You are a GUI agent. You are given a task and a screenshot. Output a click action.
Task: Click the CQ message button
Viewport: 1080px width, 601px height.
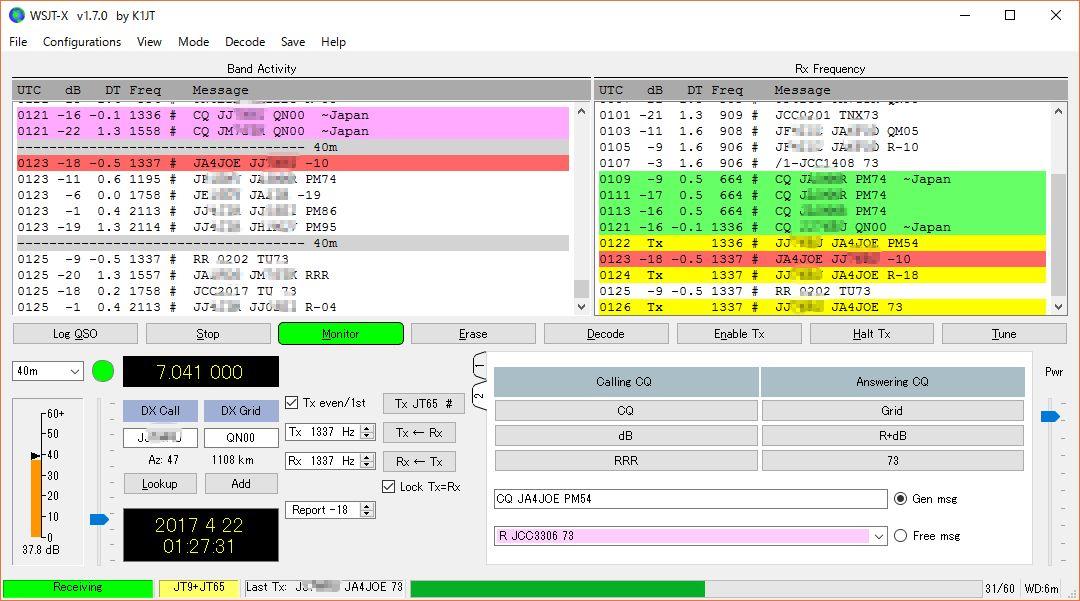click(626, 411)
